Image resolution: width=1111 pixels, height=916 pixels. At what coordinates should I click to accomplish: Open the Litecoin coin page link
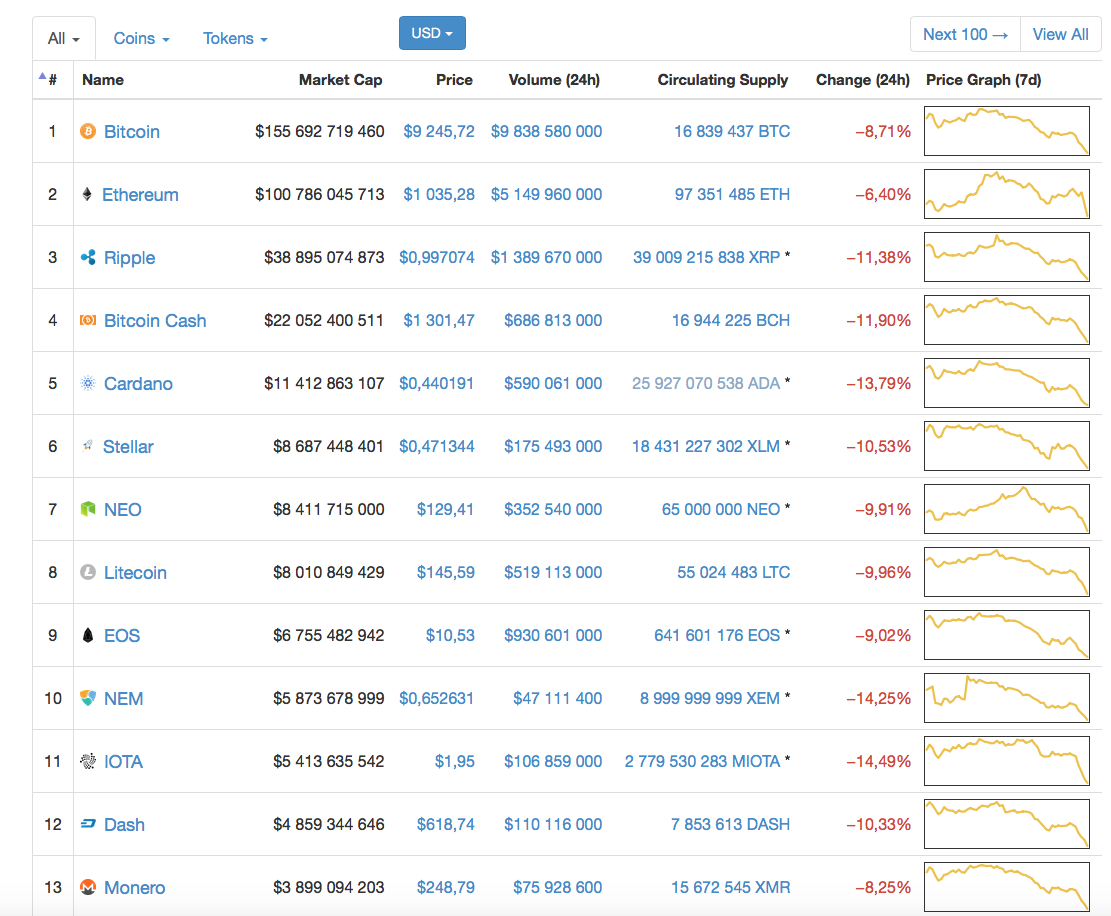(135, 573)
